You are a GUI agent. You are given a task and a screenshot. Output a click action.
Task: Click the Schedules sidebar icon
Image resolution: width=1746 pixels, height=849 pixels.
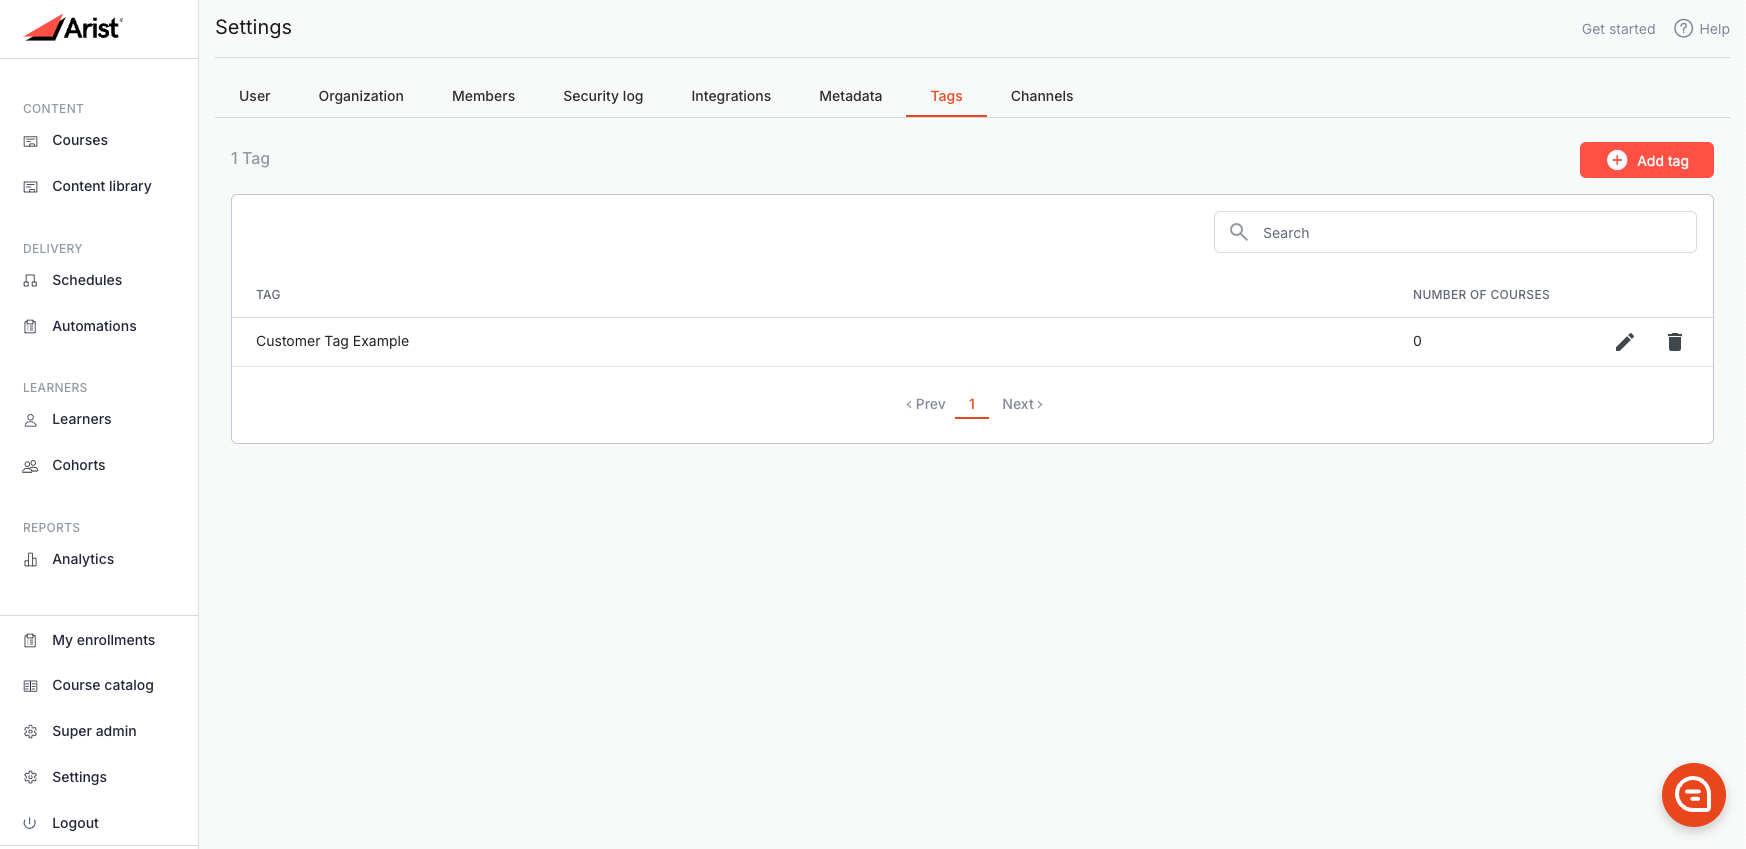31,281
